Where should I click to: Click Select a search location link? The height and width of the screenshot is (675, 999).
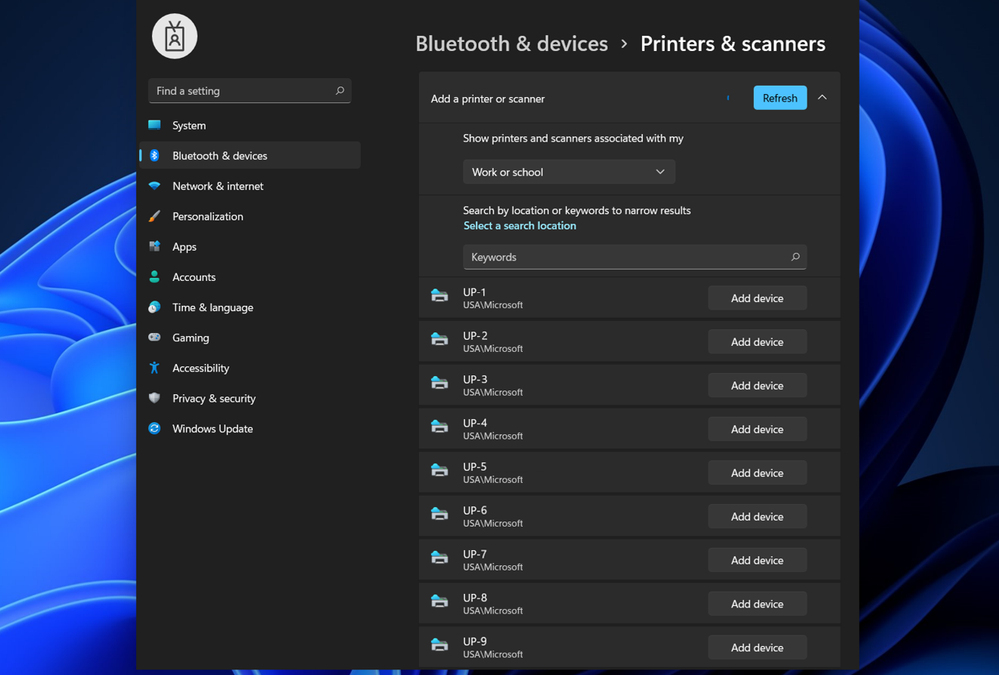[520, 226]
